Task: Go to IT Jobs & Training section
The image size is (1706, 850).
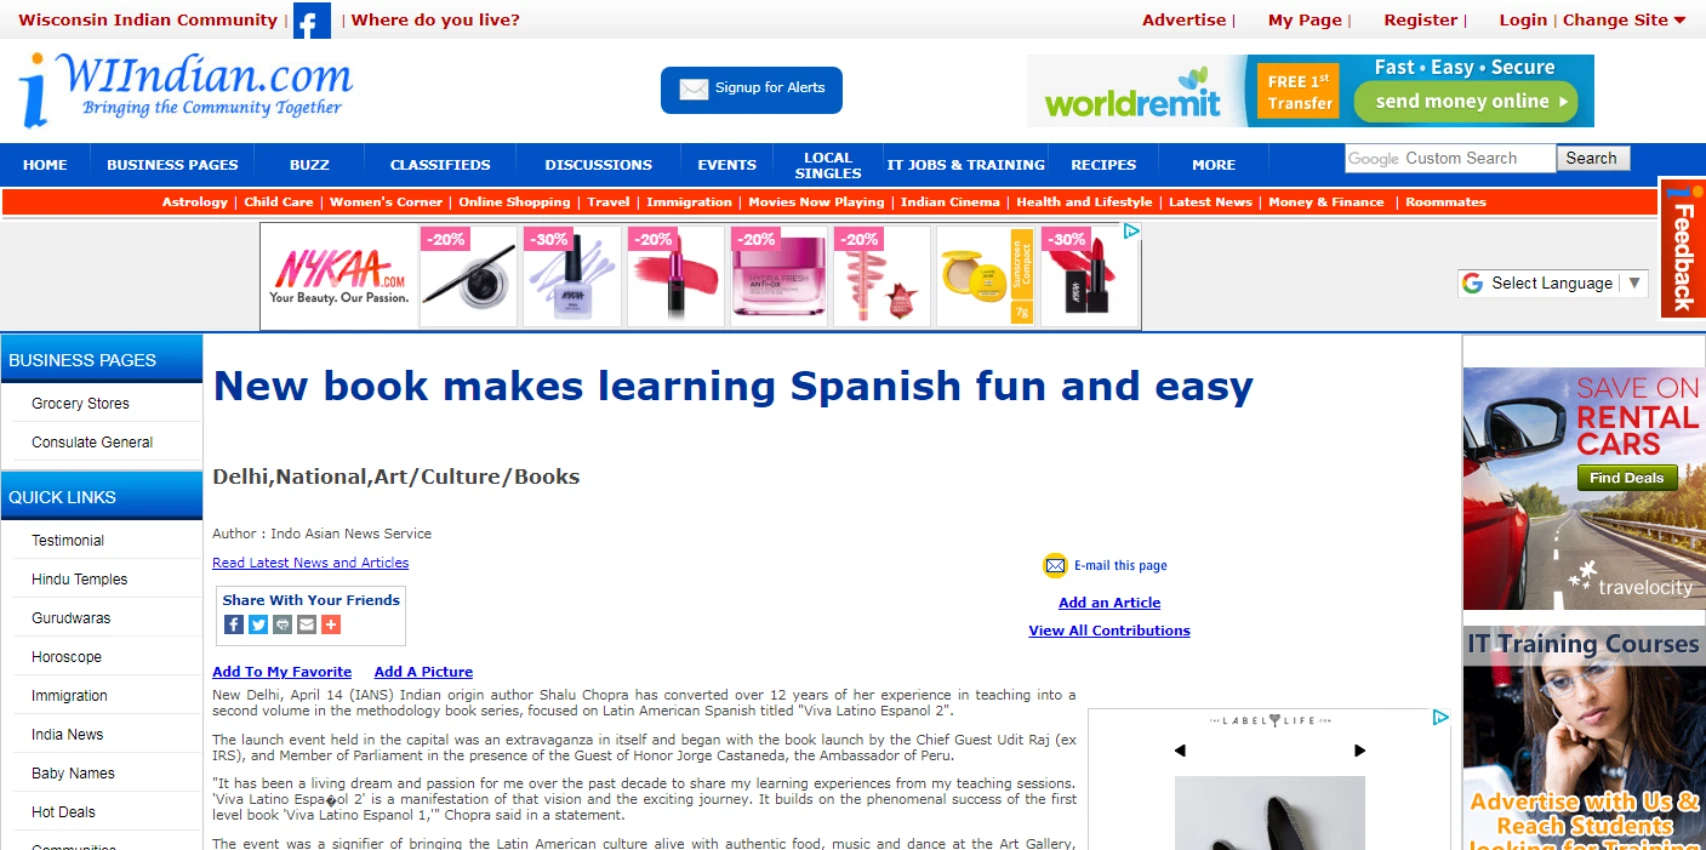Action: click(x=965, y=165)
